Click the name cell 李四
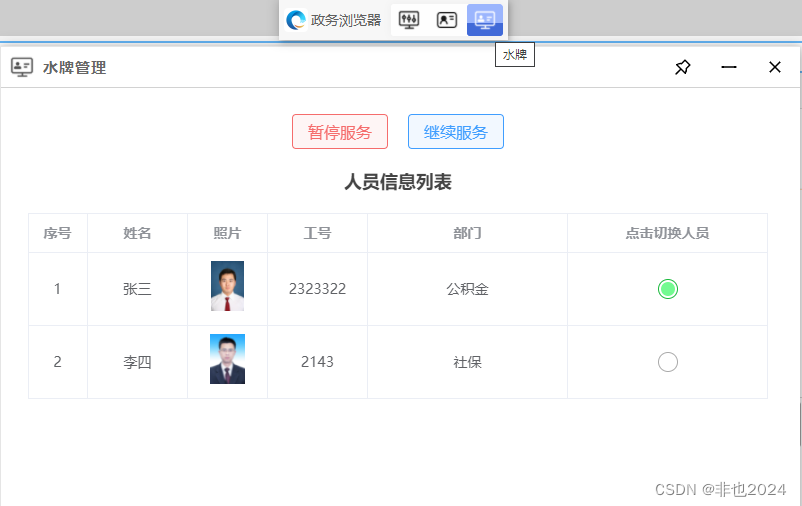Screen dimensions: 802x506 [x=137, y=362]
